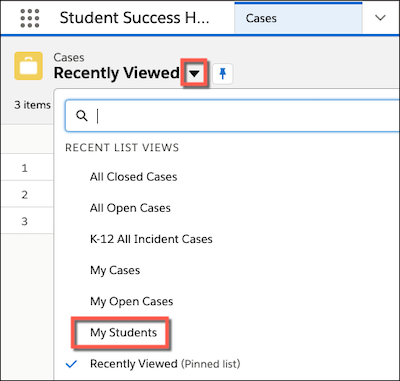
Task: Select the My Cases list view
Action: click(x=115, y=270)
